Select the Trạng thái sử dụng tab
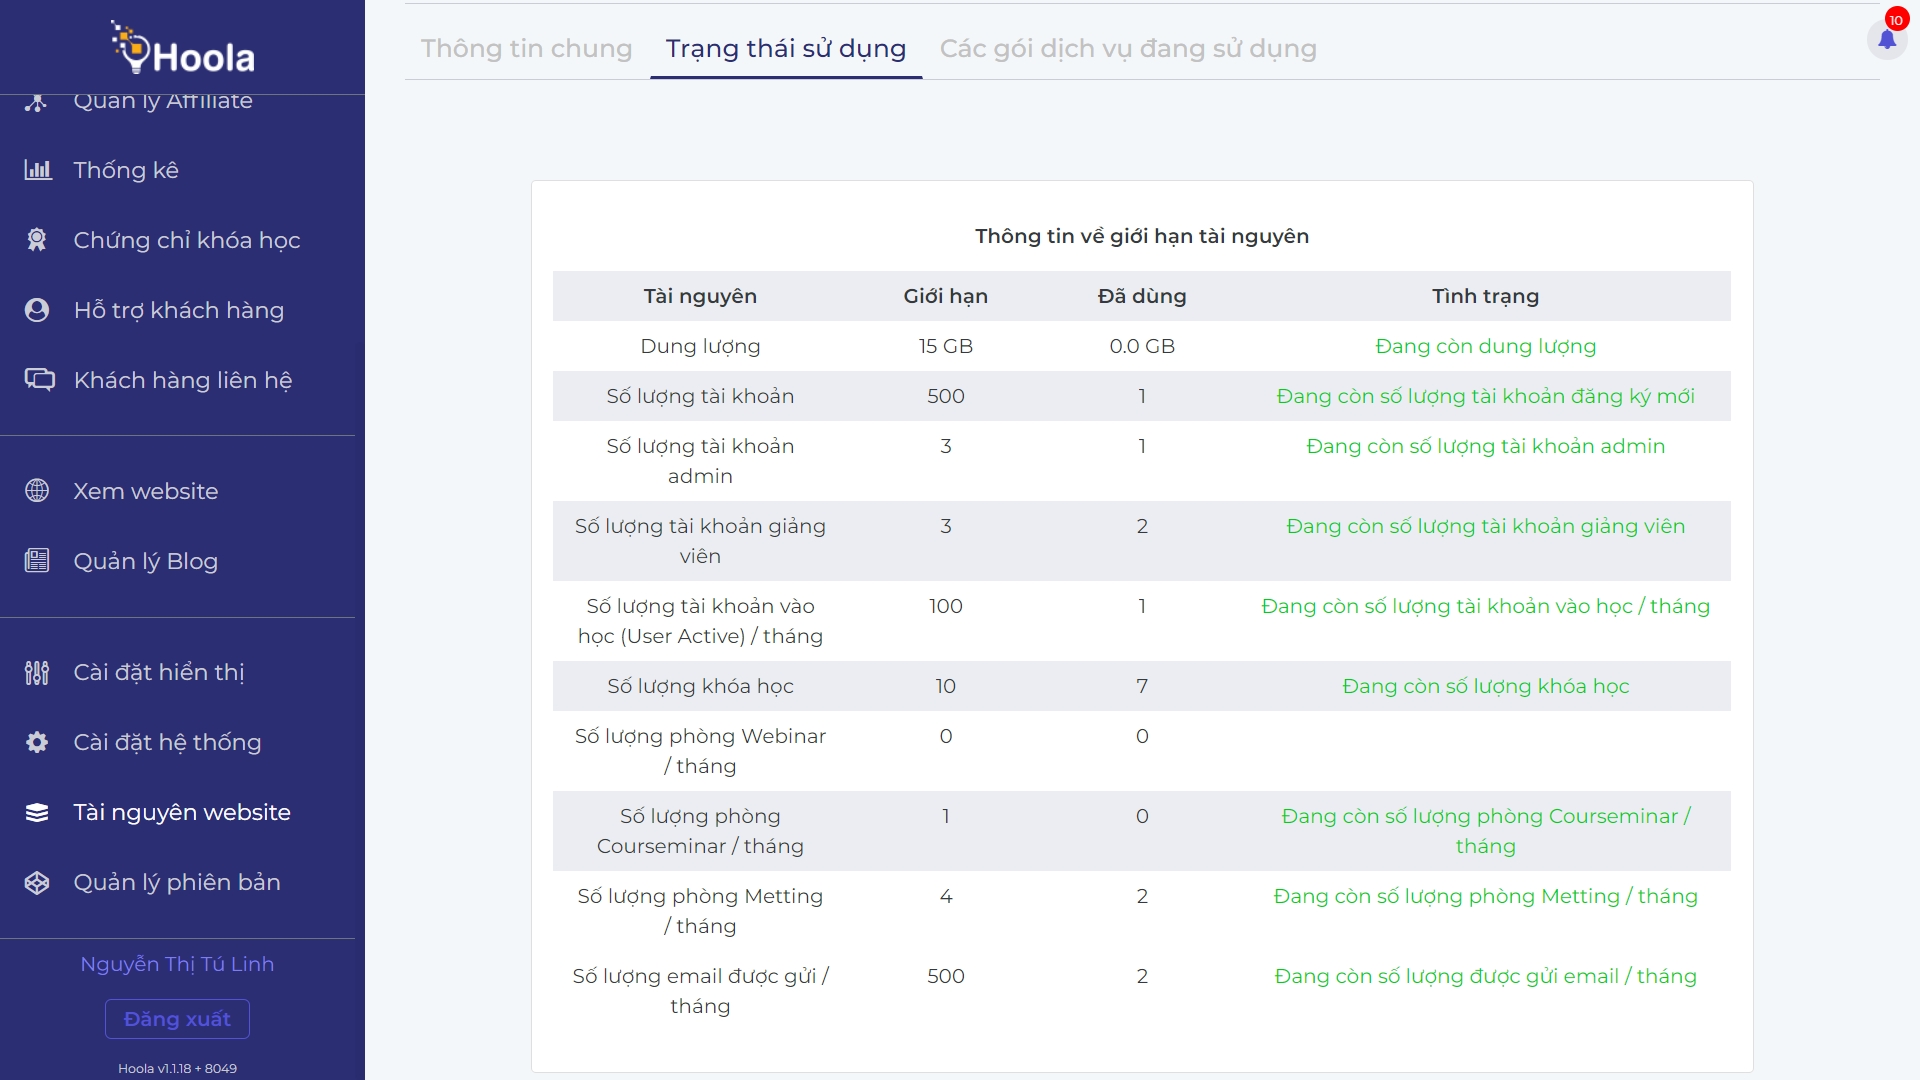The width and height of the screenshot is (1920, 1080). pos(785,48)
